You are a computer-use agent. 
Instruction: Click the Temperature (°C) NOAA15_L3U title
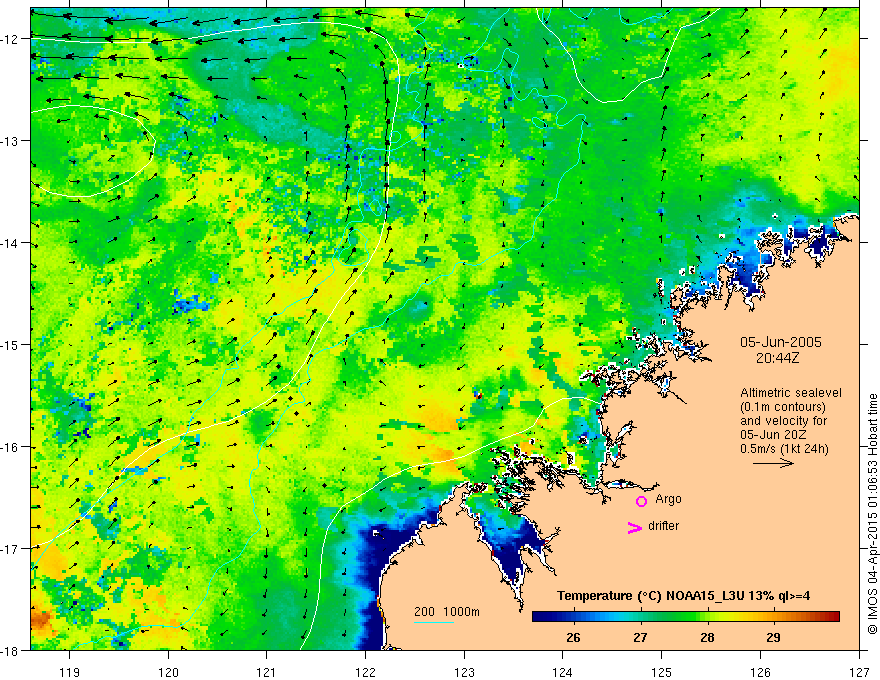pyautogui.click(x=683, y=596)
